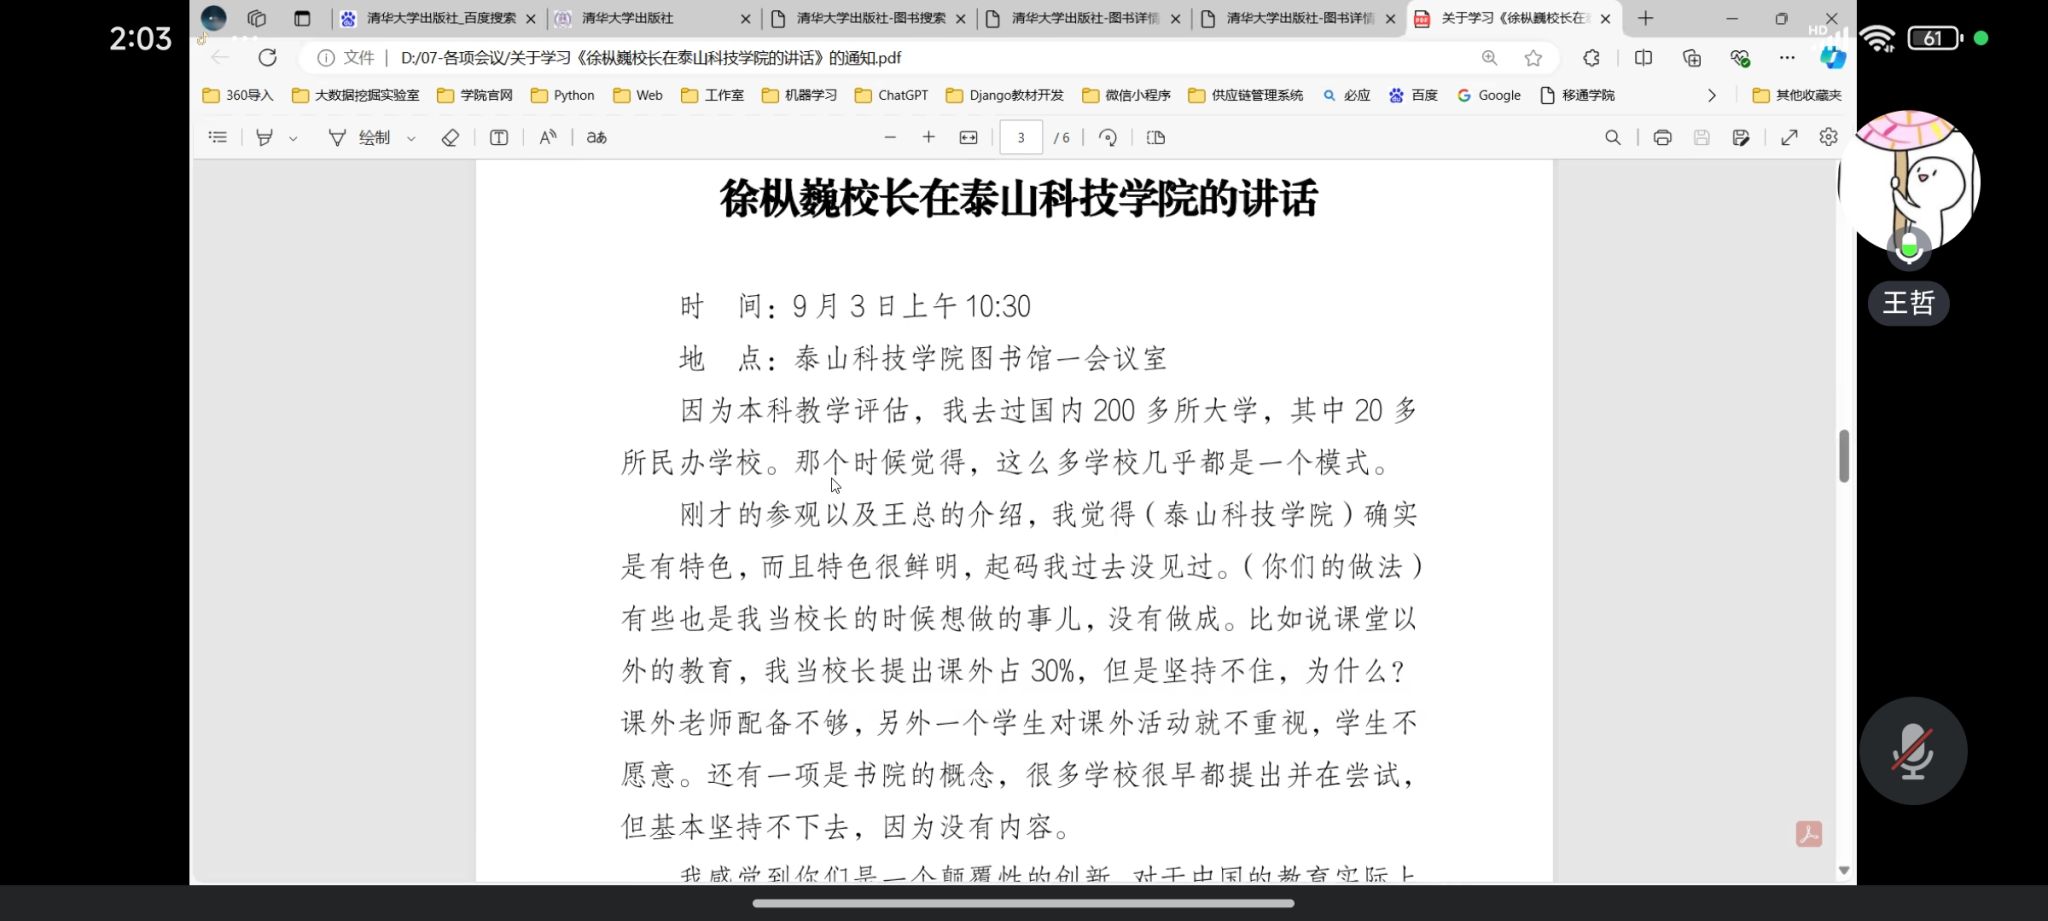Start read aloud for the PDF
Image resolution: width=2048 pixels, height=921 pixels.
(x=547, y=138)
